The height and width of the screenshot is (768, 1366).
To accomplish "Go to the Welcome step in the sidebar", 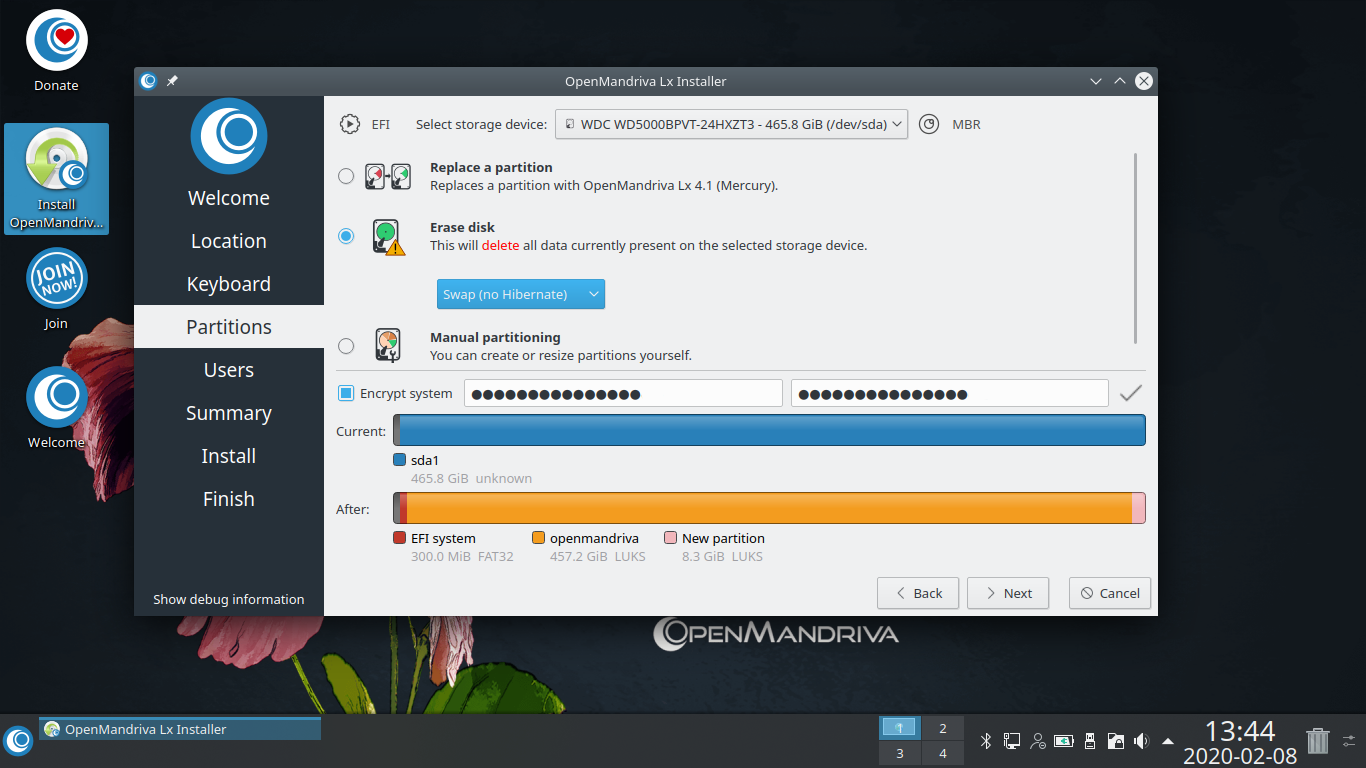I will [x=229, y=198].
